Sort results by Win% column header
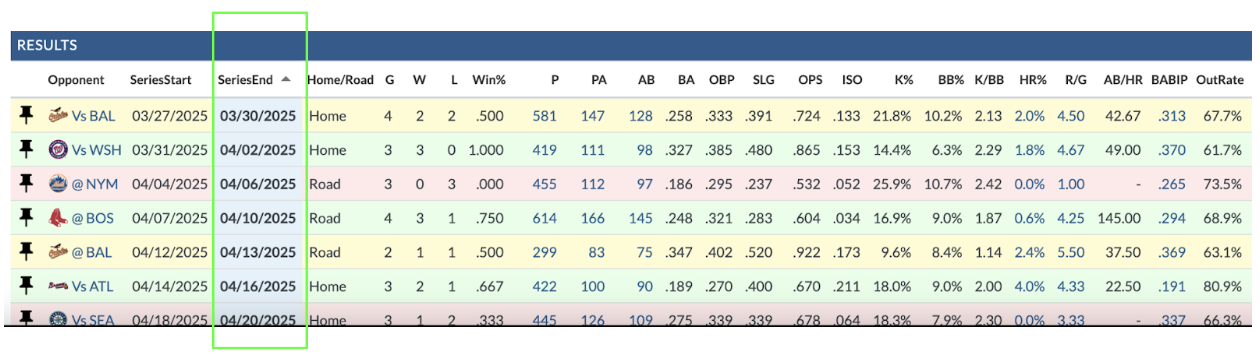1259x362 pixels. click(x=489, y=79)
